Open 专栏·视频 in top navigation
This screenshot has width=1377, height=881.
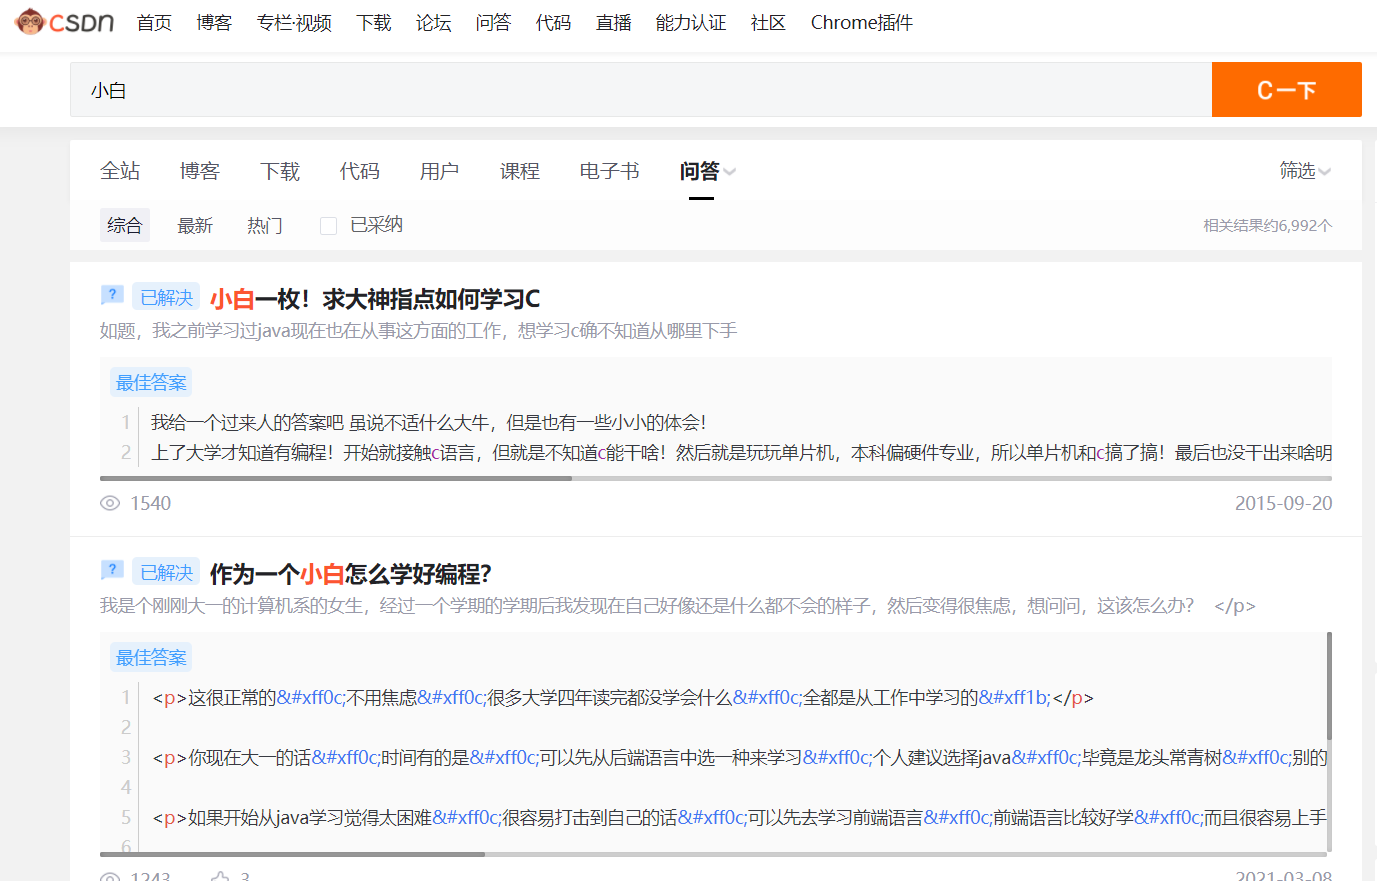294,22
